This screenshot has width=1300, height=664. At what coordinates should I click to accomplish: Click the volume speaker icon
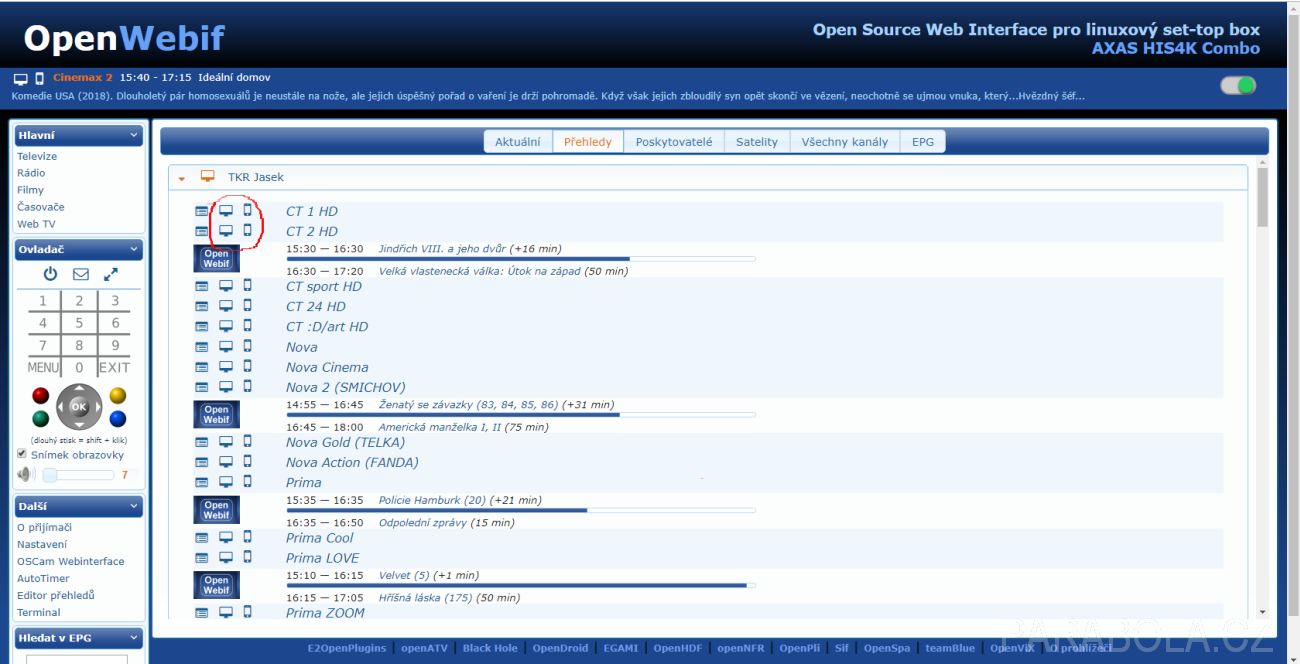26,475
